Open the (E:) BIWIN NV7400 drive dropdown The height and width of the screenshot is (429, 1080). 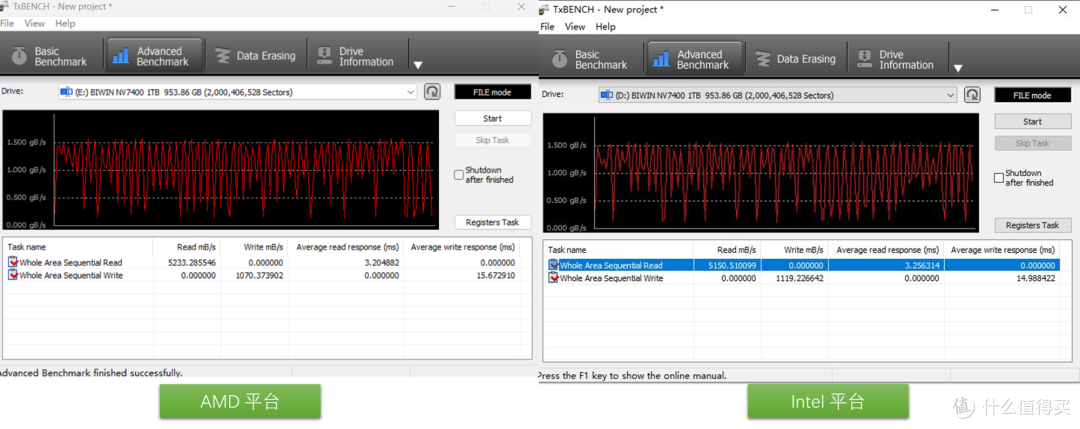238,92
